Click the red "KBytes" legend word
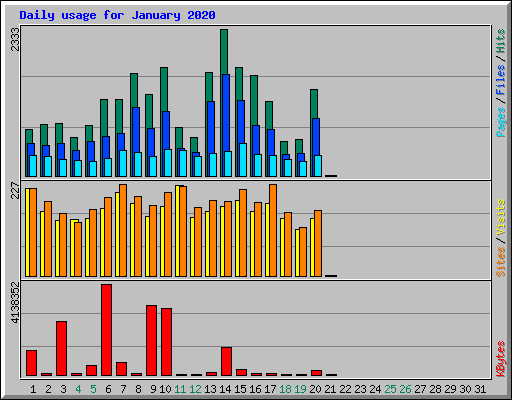The height and width of the screenshot is (400, 512). click(500, 359)
